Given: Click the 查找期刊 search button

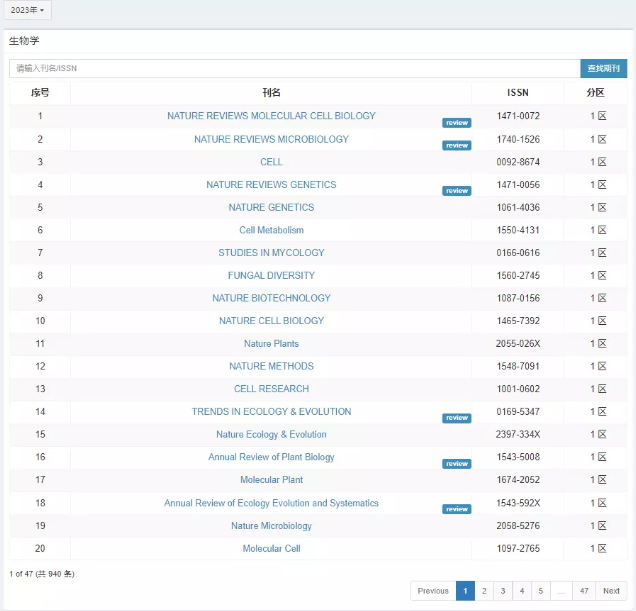Looking at the screenshot, I should pyautogui.click(x=604, y=68).
